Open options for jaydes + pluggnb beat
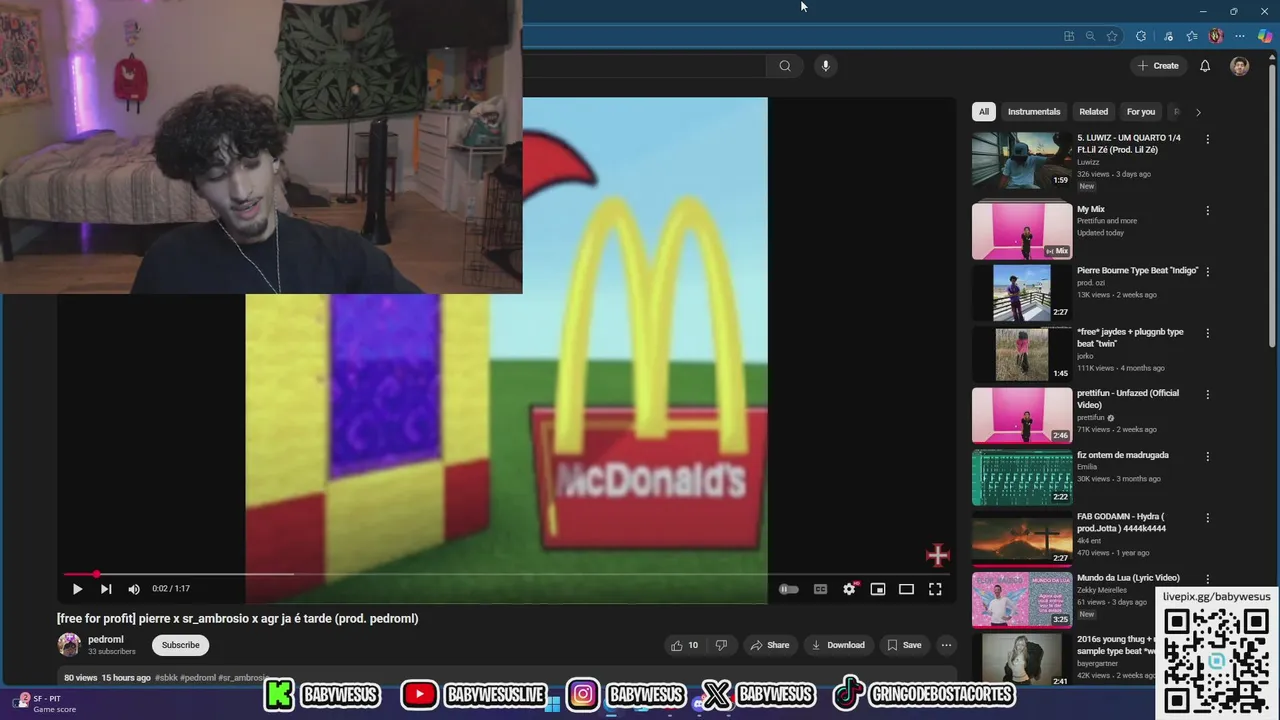The height and width of the screenshot is (720, 1280). tap(1208, 333)
